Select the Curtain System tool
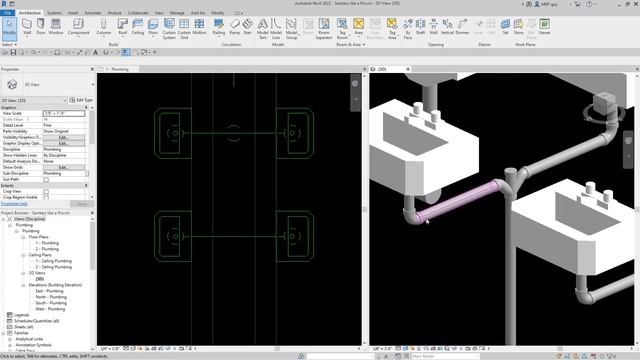This screenshot has width=640, height=360. click(169, 29)
